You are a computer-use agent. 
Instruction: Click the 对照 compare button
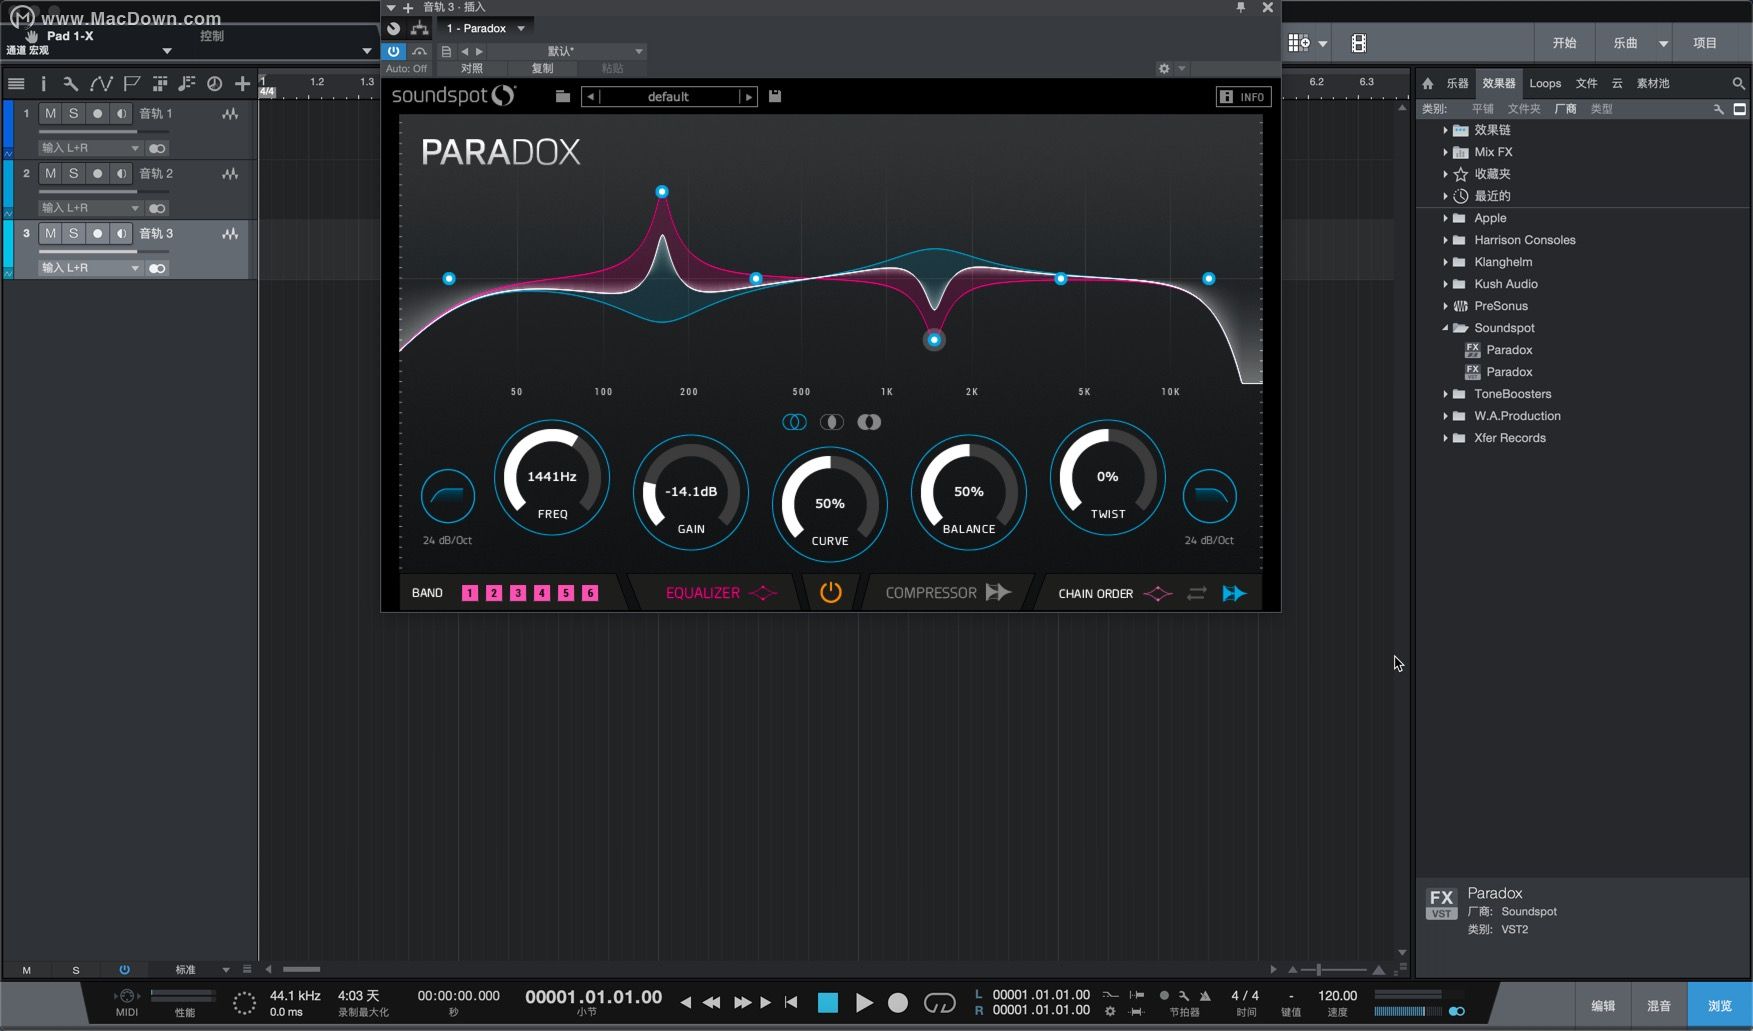pos(472,69)
